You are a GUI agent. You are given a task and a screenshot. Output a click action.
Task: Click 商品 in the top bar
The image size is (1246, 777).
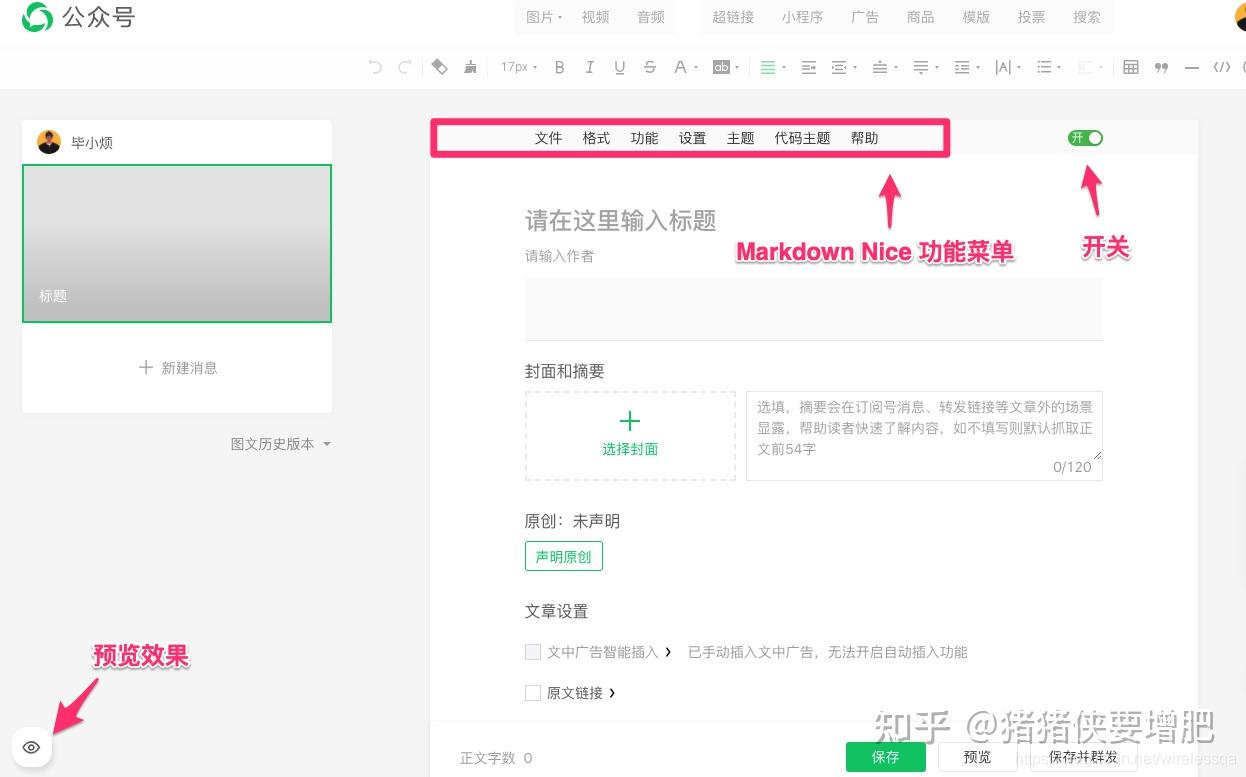920,17
